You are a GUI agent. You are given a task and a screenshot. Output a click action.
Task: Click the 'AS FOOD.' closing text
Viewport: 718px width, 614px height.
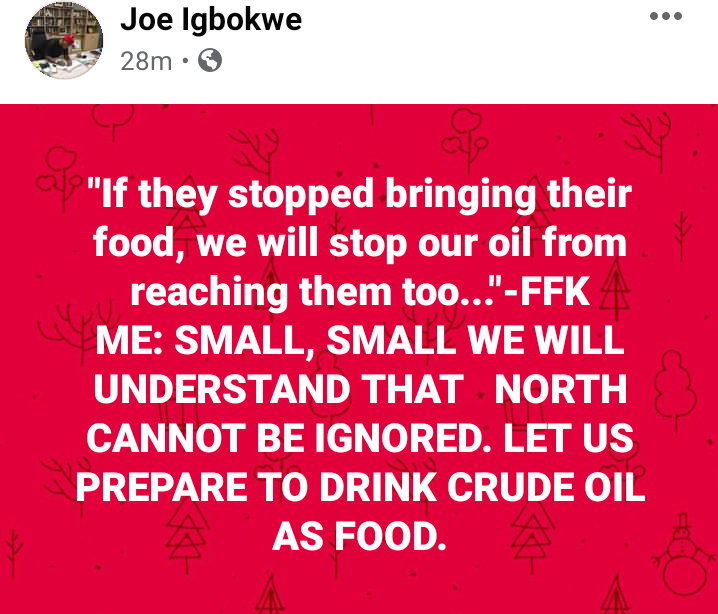pos(359,536)
